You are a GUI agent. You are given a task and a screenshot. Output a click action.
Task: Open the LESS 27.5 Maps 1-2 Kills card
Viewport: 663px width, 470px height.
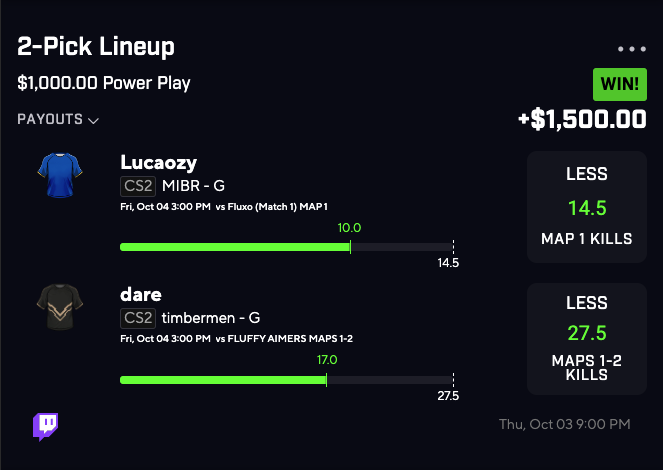[586, 339]
